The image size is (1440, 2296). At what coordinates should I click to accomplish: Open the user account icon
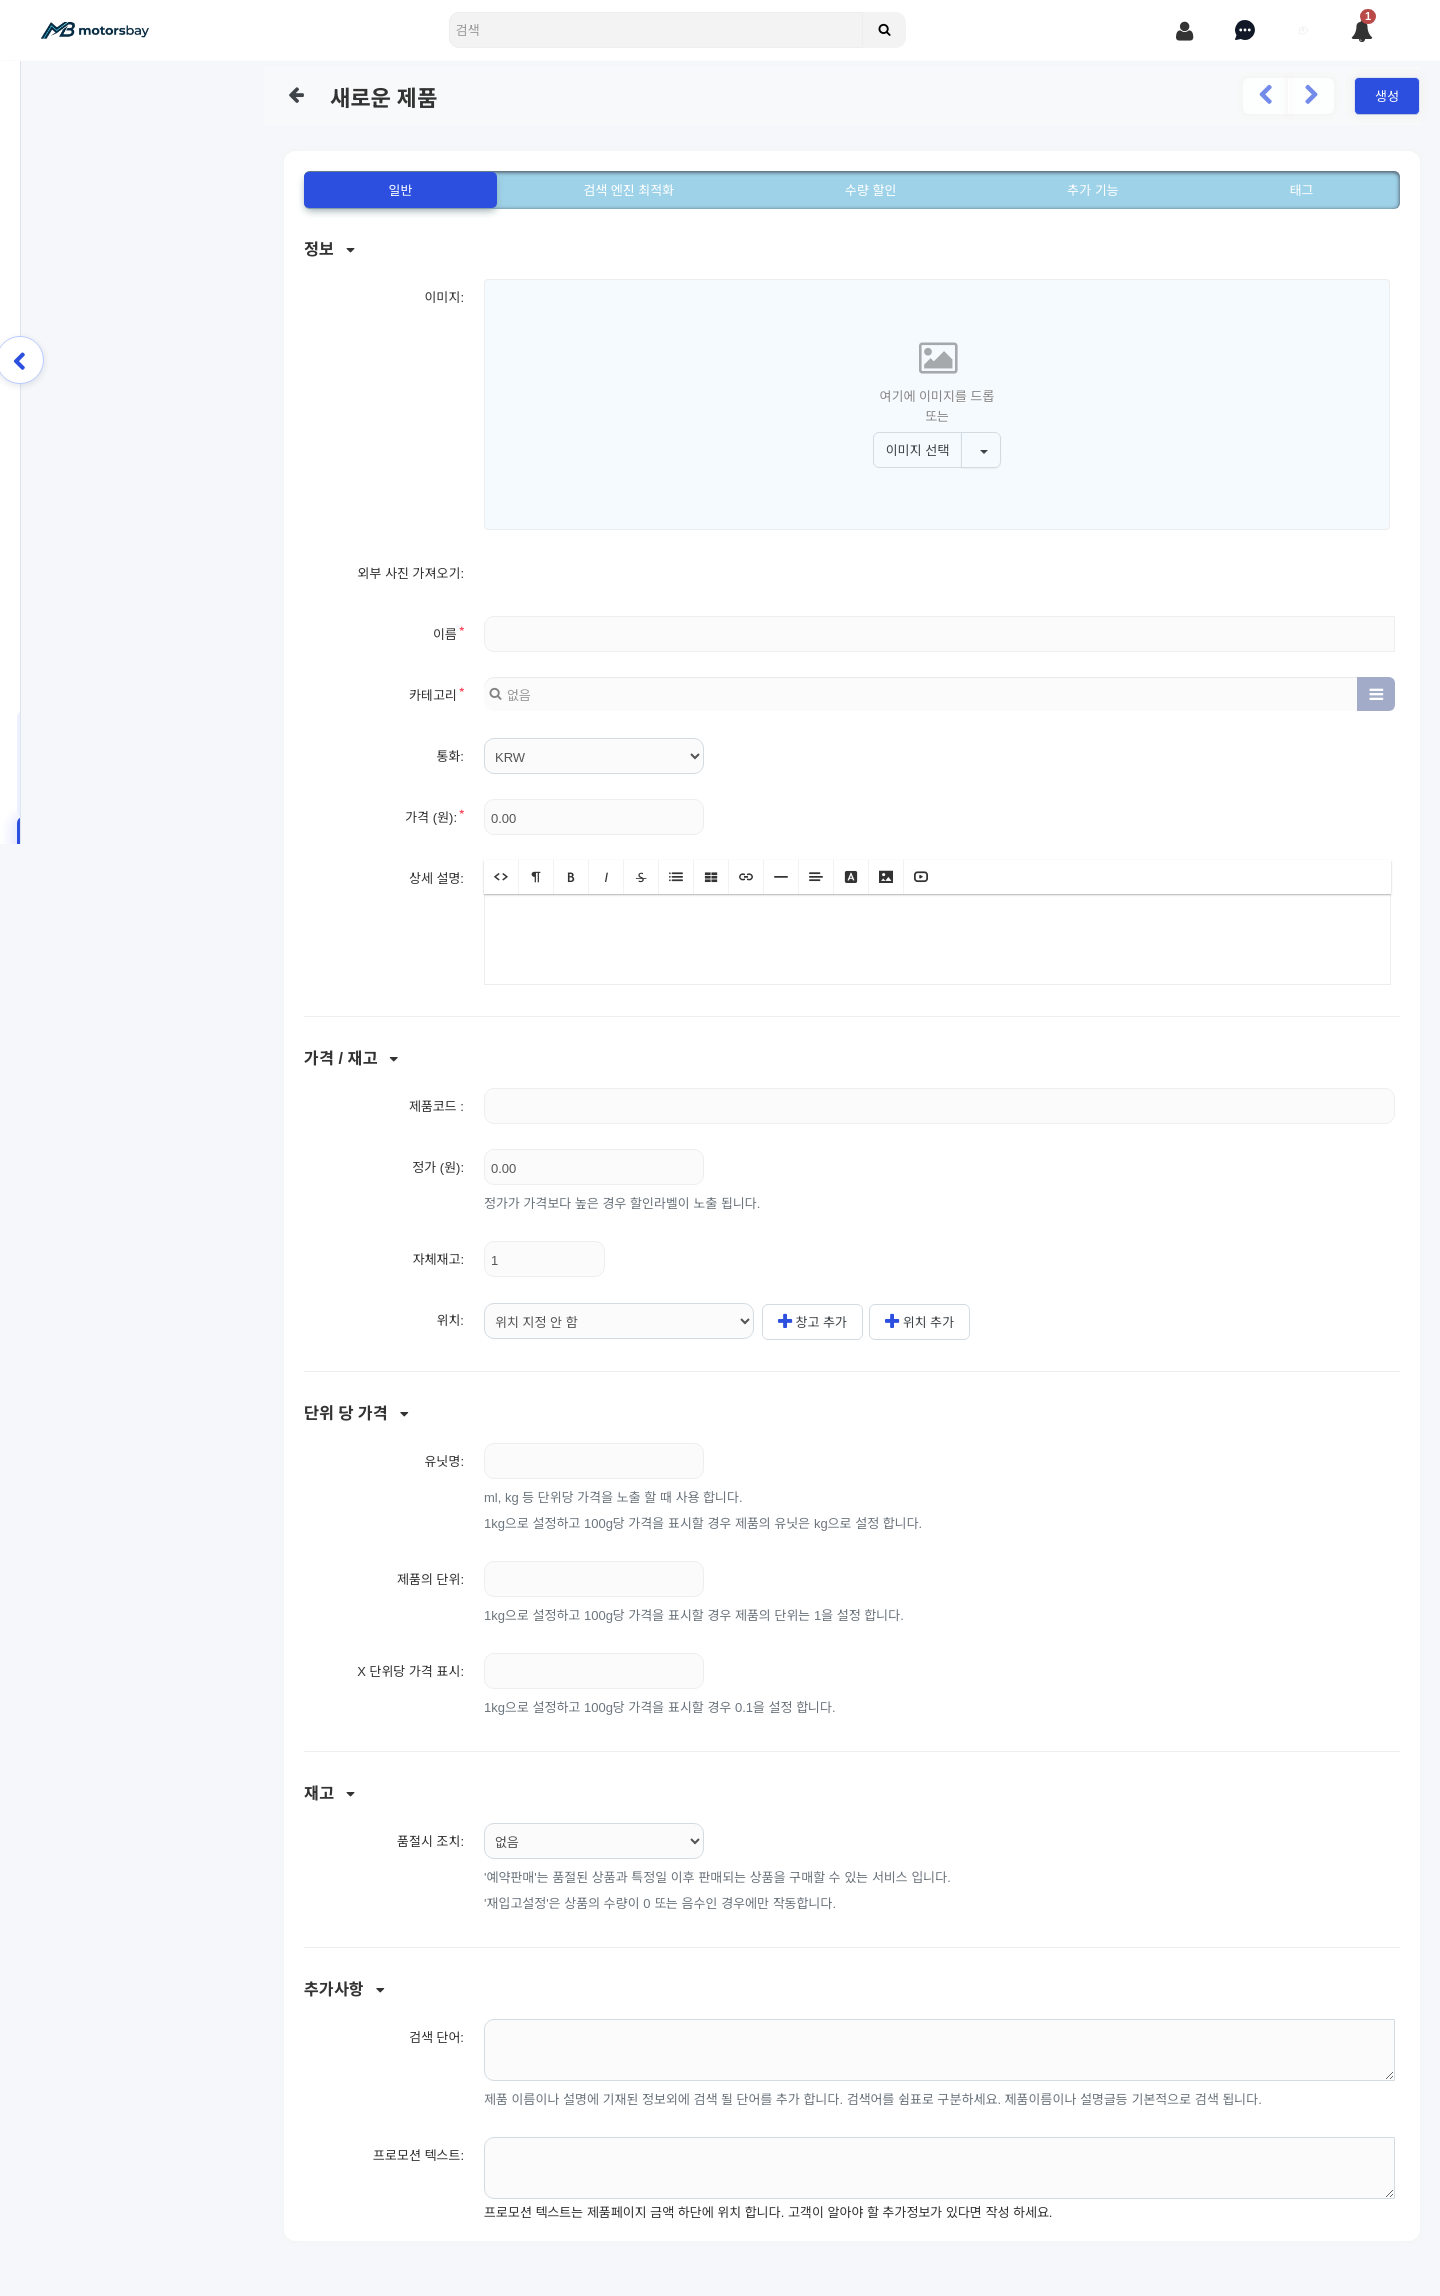pyautogui.click(x=1185, y=31)
